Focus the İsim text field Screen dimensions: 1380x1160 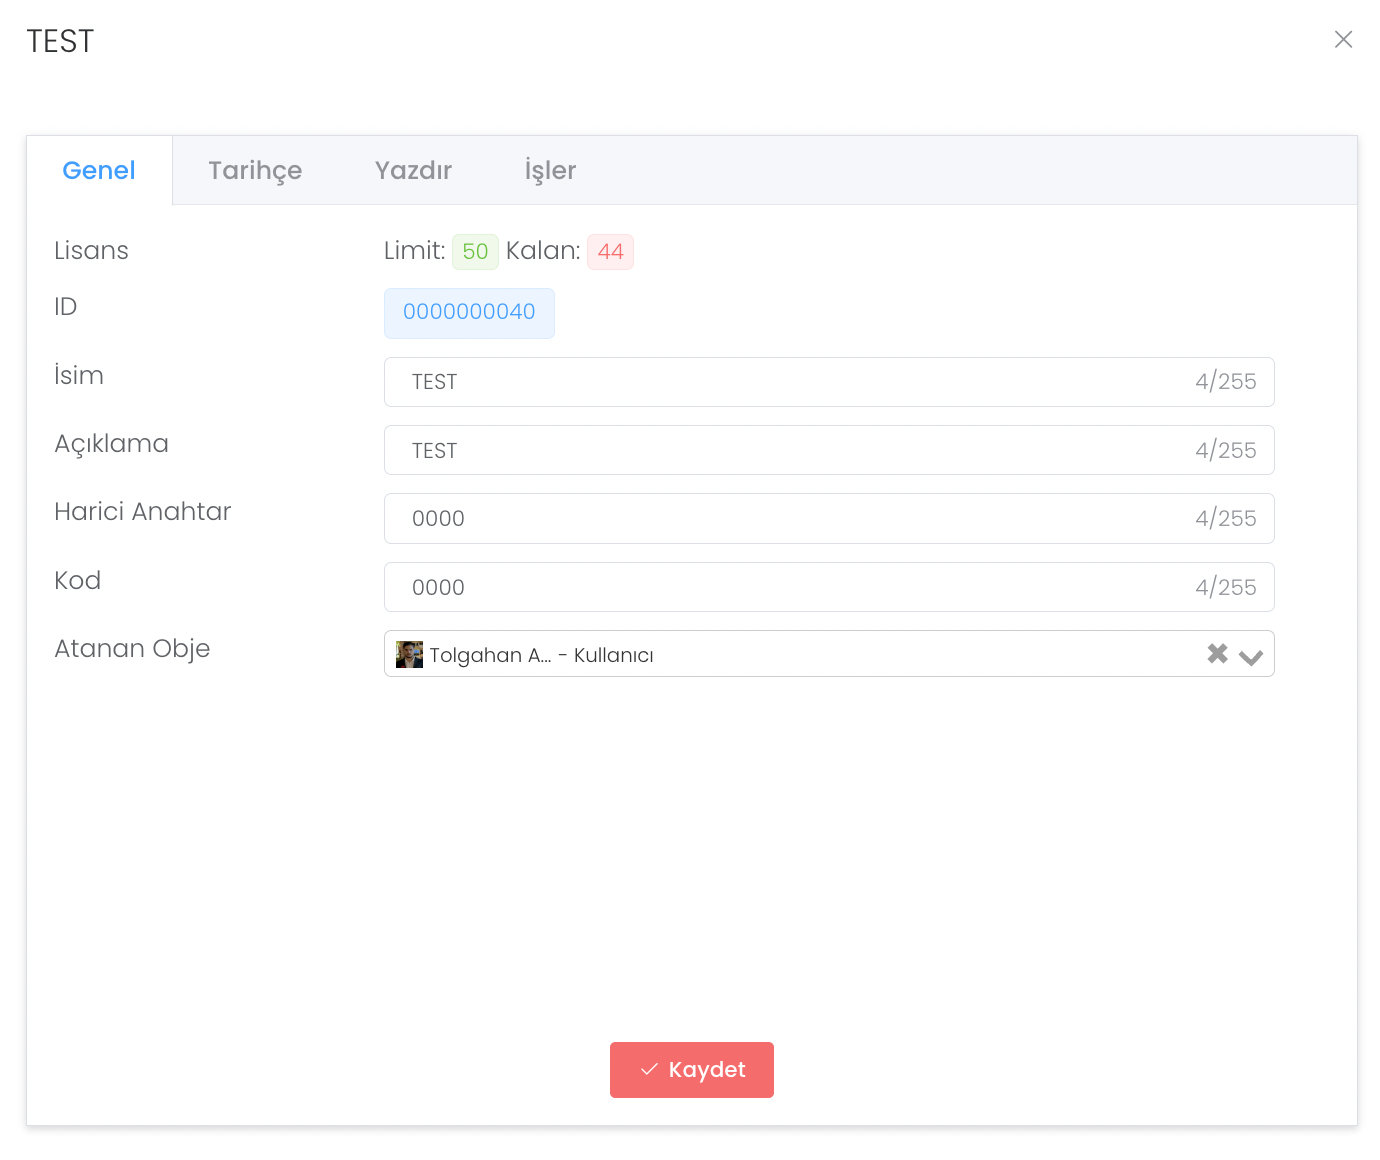(x=790, y=382)
